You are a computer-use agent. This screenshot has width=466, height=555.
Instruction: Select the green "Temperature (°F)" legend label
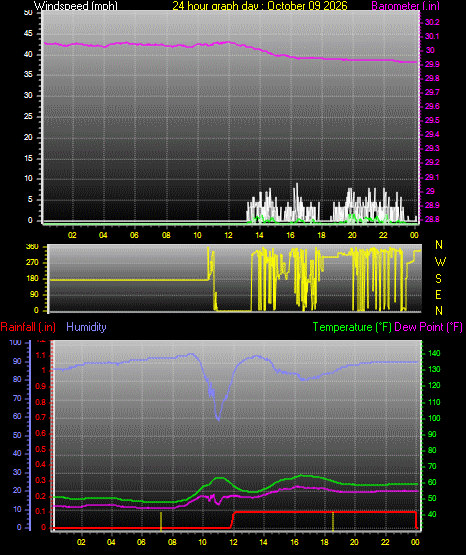352,327
